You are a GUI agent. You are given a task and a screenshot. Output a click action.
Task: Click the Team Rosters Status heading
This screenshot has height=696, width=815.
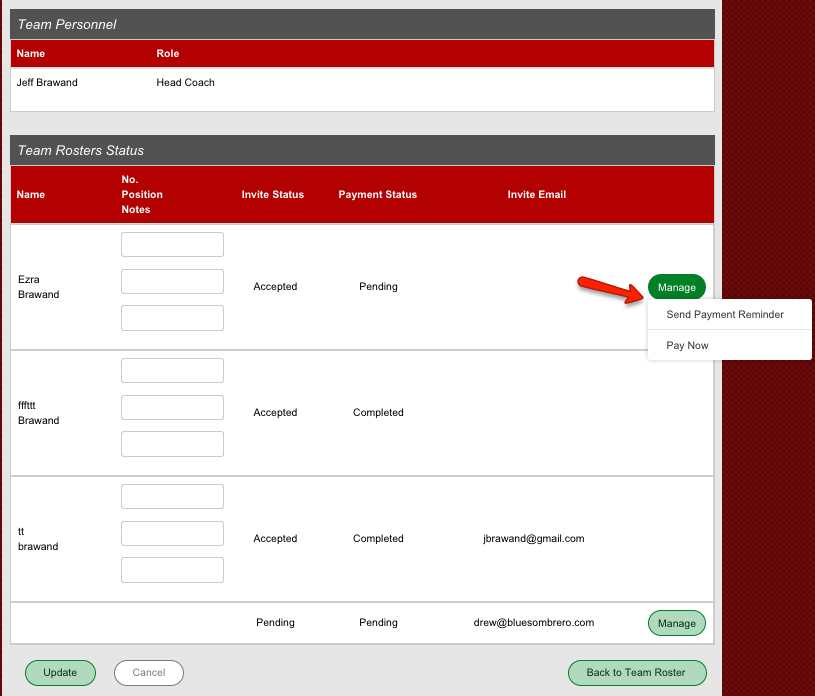pyautogui.click(x=81, y=150)
